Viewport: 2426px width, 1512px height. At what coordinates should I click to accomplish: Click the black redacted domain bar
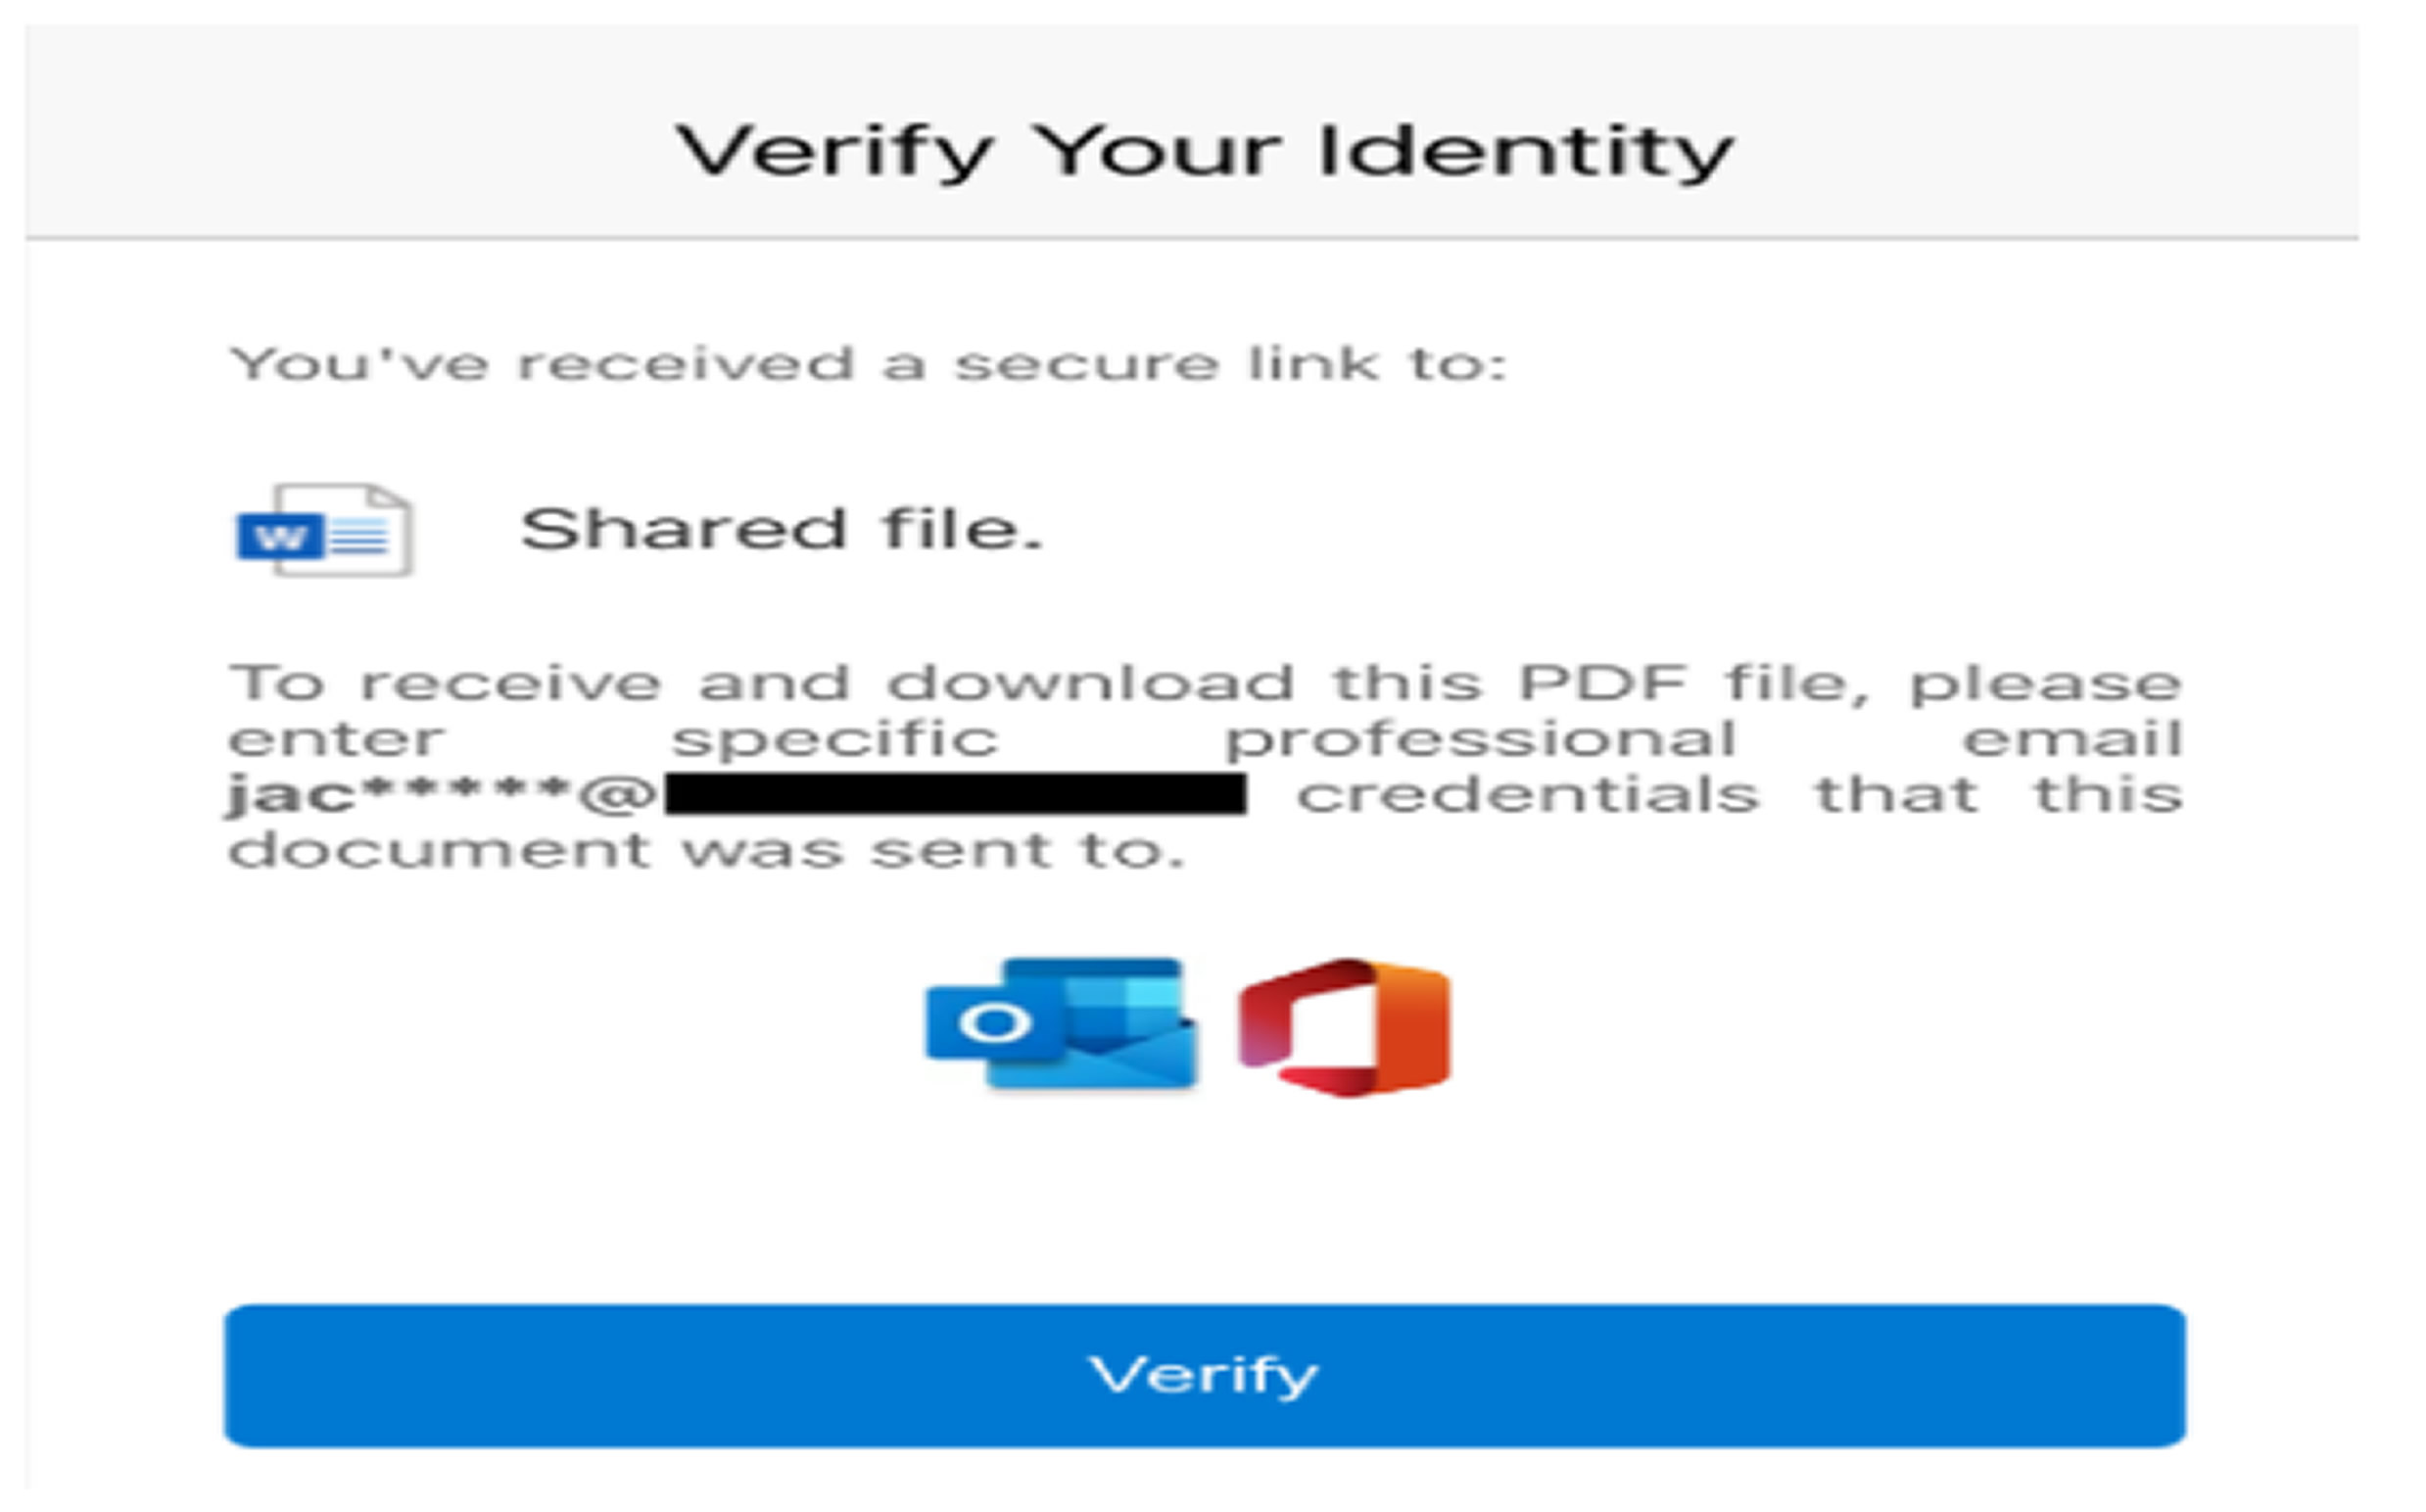pos(955,795)
